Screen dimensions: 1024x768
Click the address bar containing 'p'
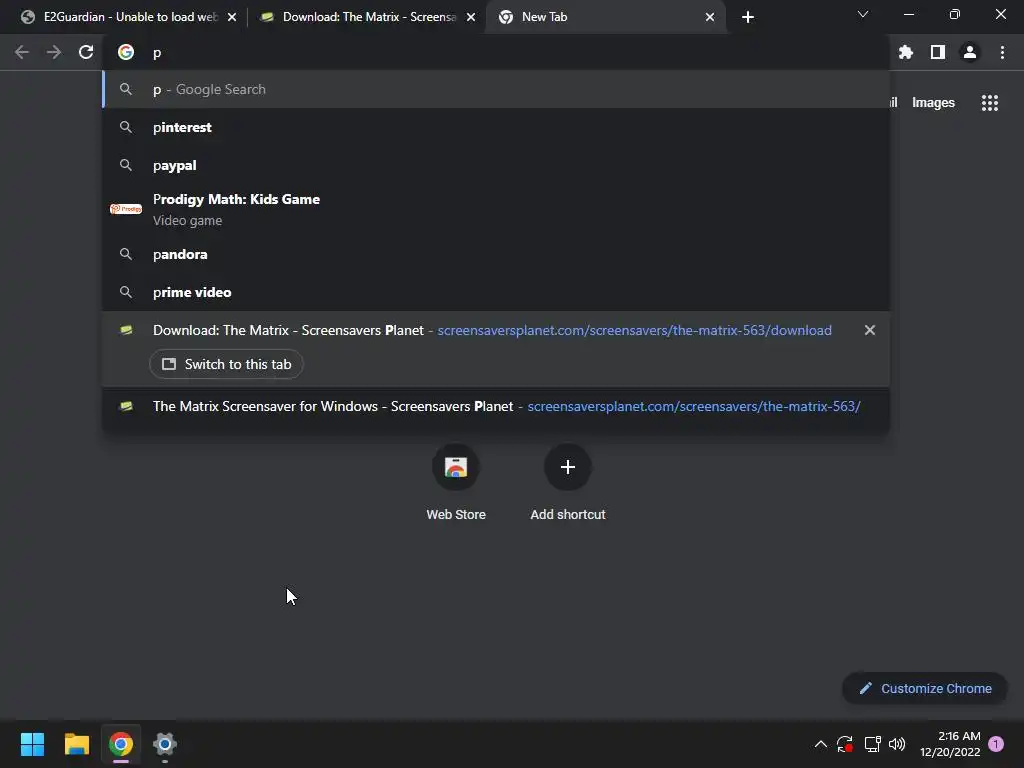click(496, 53)
